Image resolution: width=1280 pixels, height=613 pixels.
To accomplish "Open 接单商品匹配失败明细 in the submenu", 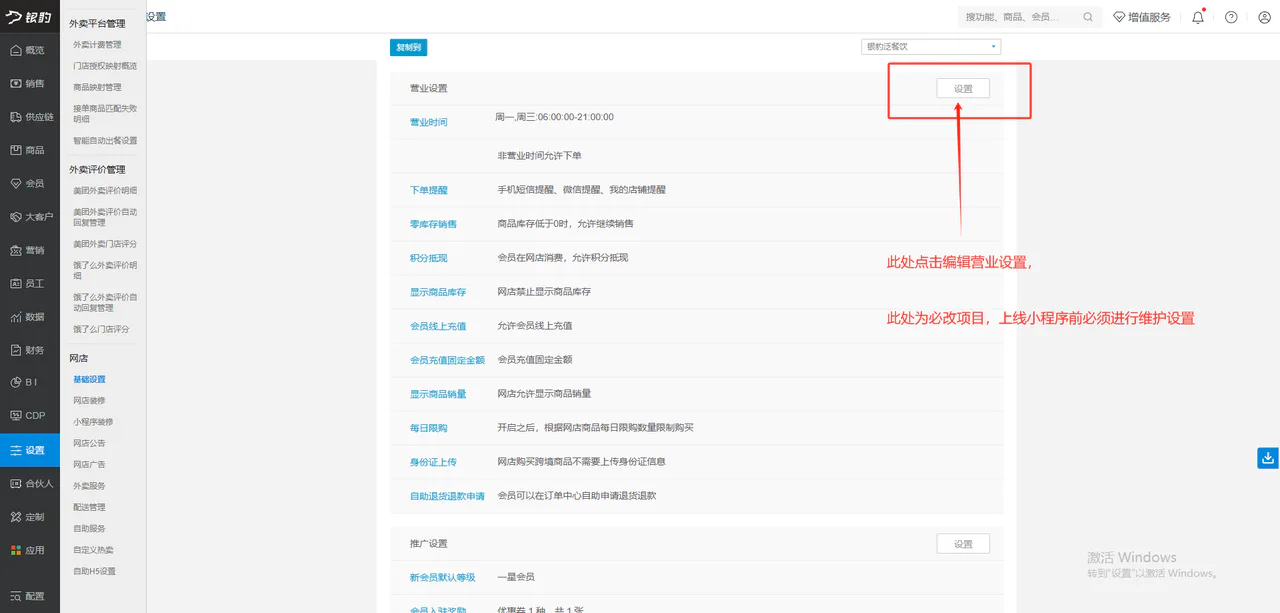I will tap(105, 113).
